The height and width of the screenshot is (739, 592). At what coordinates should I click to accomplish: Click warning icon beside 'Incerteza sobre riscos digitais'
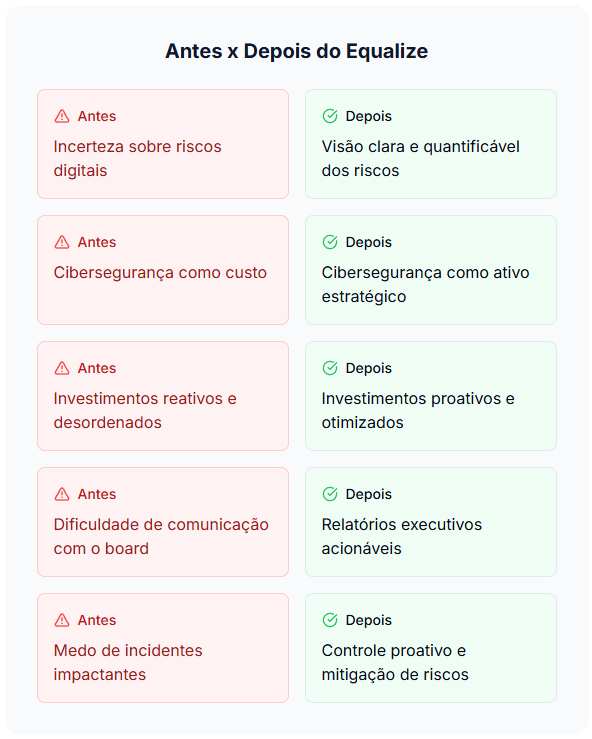tap(62, 116)
